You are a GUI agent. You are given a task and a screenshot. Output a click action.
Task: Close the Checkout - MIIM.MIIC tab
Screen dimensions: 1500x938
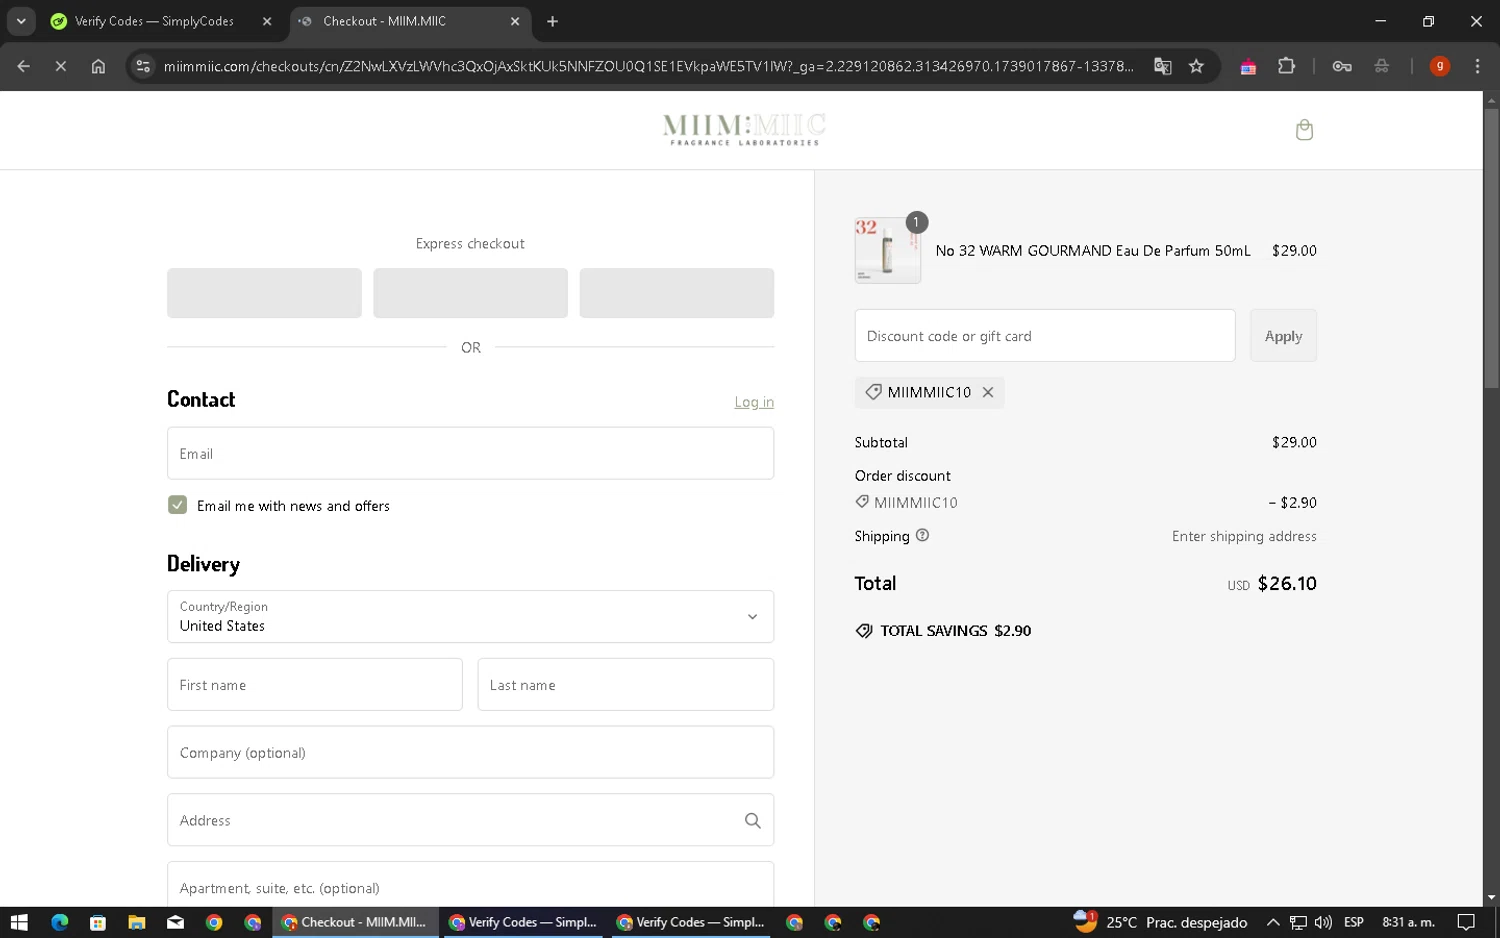tap(515, 21)
